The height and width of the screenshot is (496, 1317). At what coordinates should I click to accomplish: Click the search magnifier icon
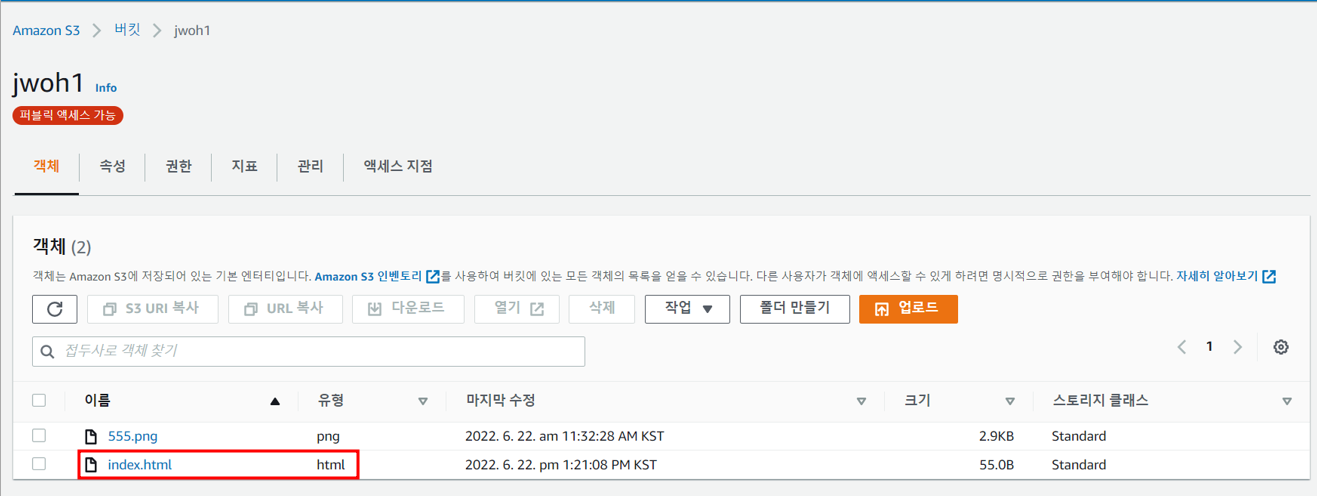point(47,352)
